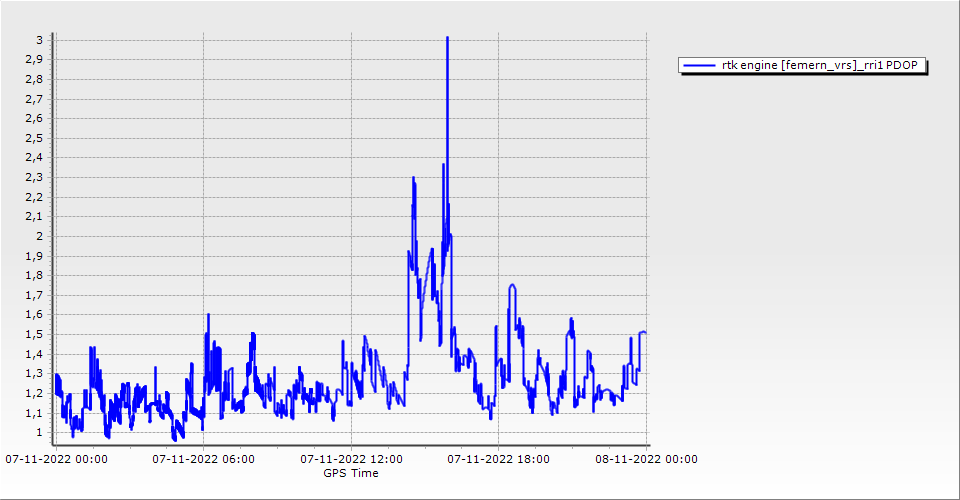Click the end of the line at right edge
The width and height of the screenshot is (960, 500).
(x=645, y=332)
